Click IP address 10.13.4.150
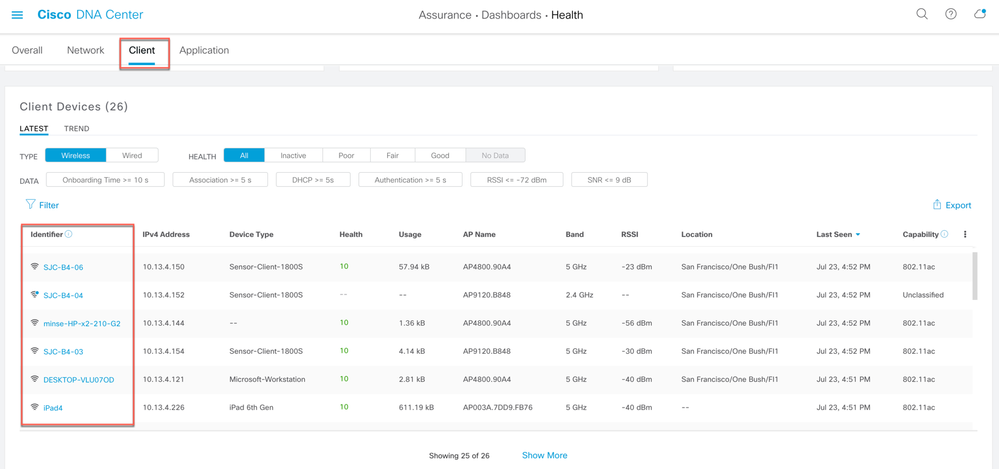Image resolution: width=999 pixels, height=469 pixels. pos(164,268)
